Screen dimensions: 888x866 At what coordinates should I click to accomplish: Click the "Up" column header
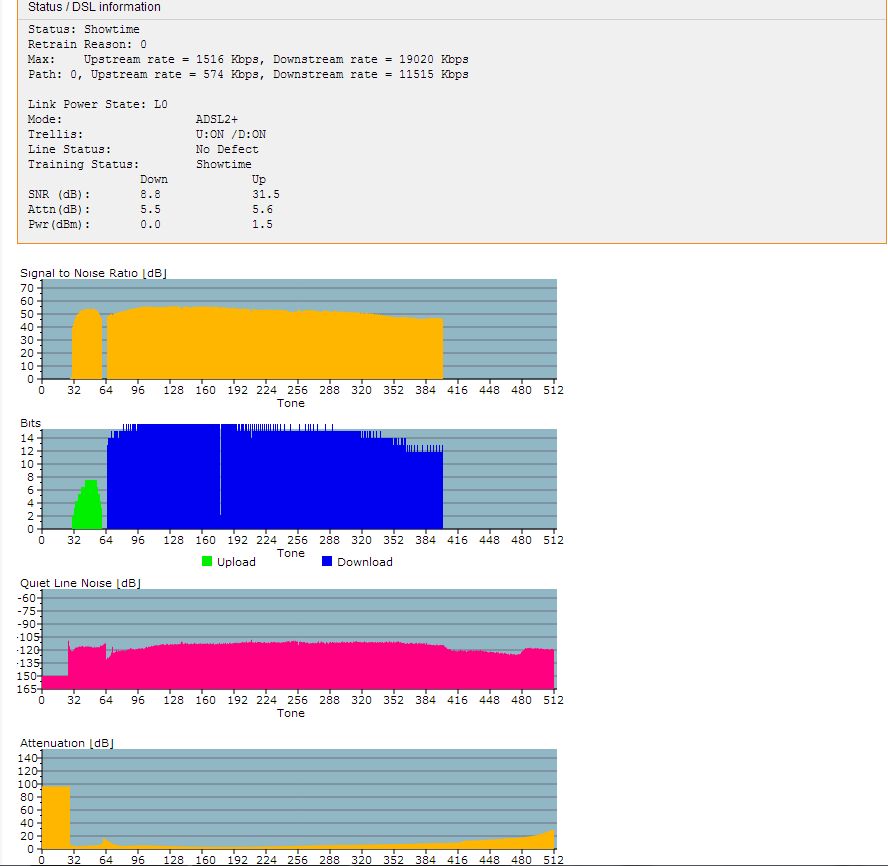259,180
